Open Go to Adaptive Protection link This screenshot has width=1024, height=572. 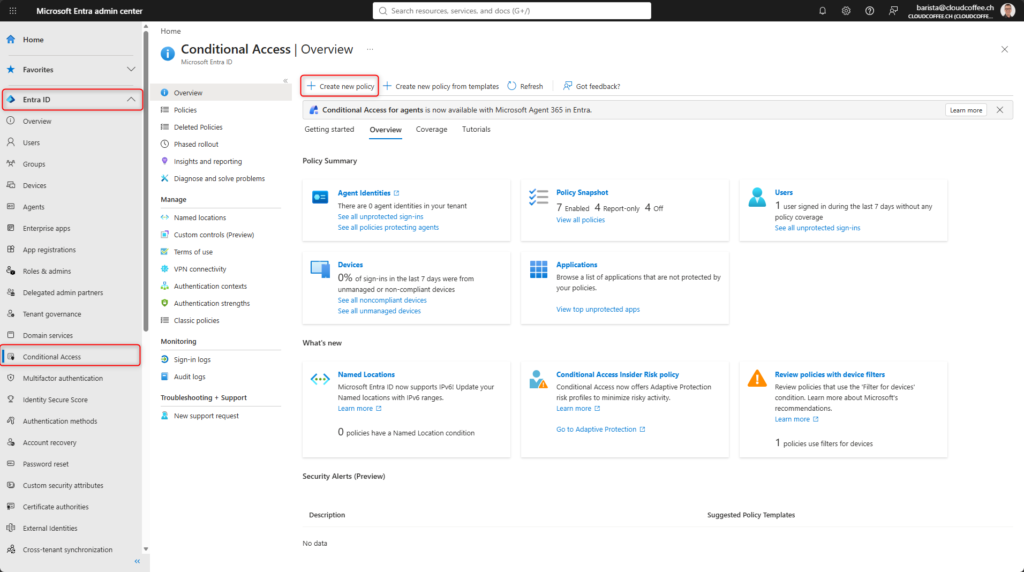click(x=600, y=429)
